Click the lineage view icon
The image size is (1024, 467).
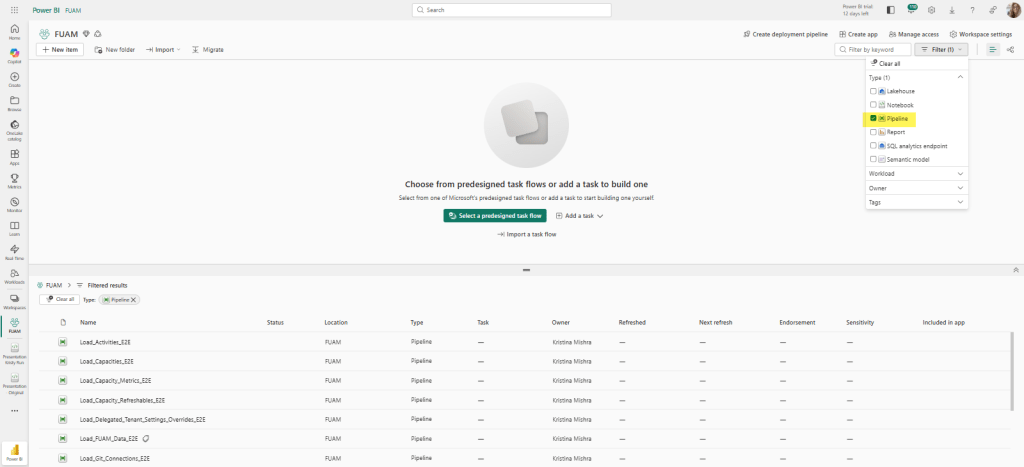(1010, 49)
